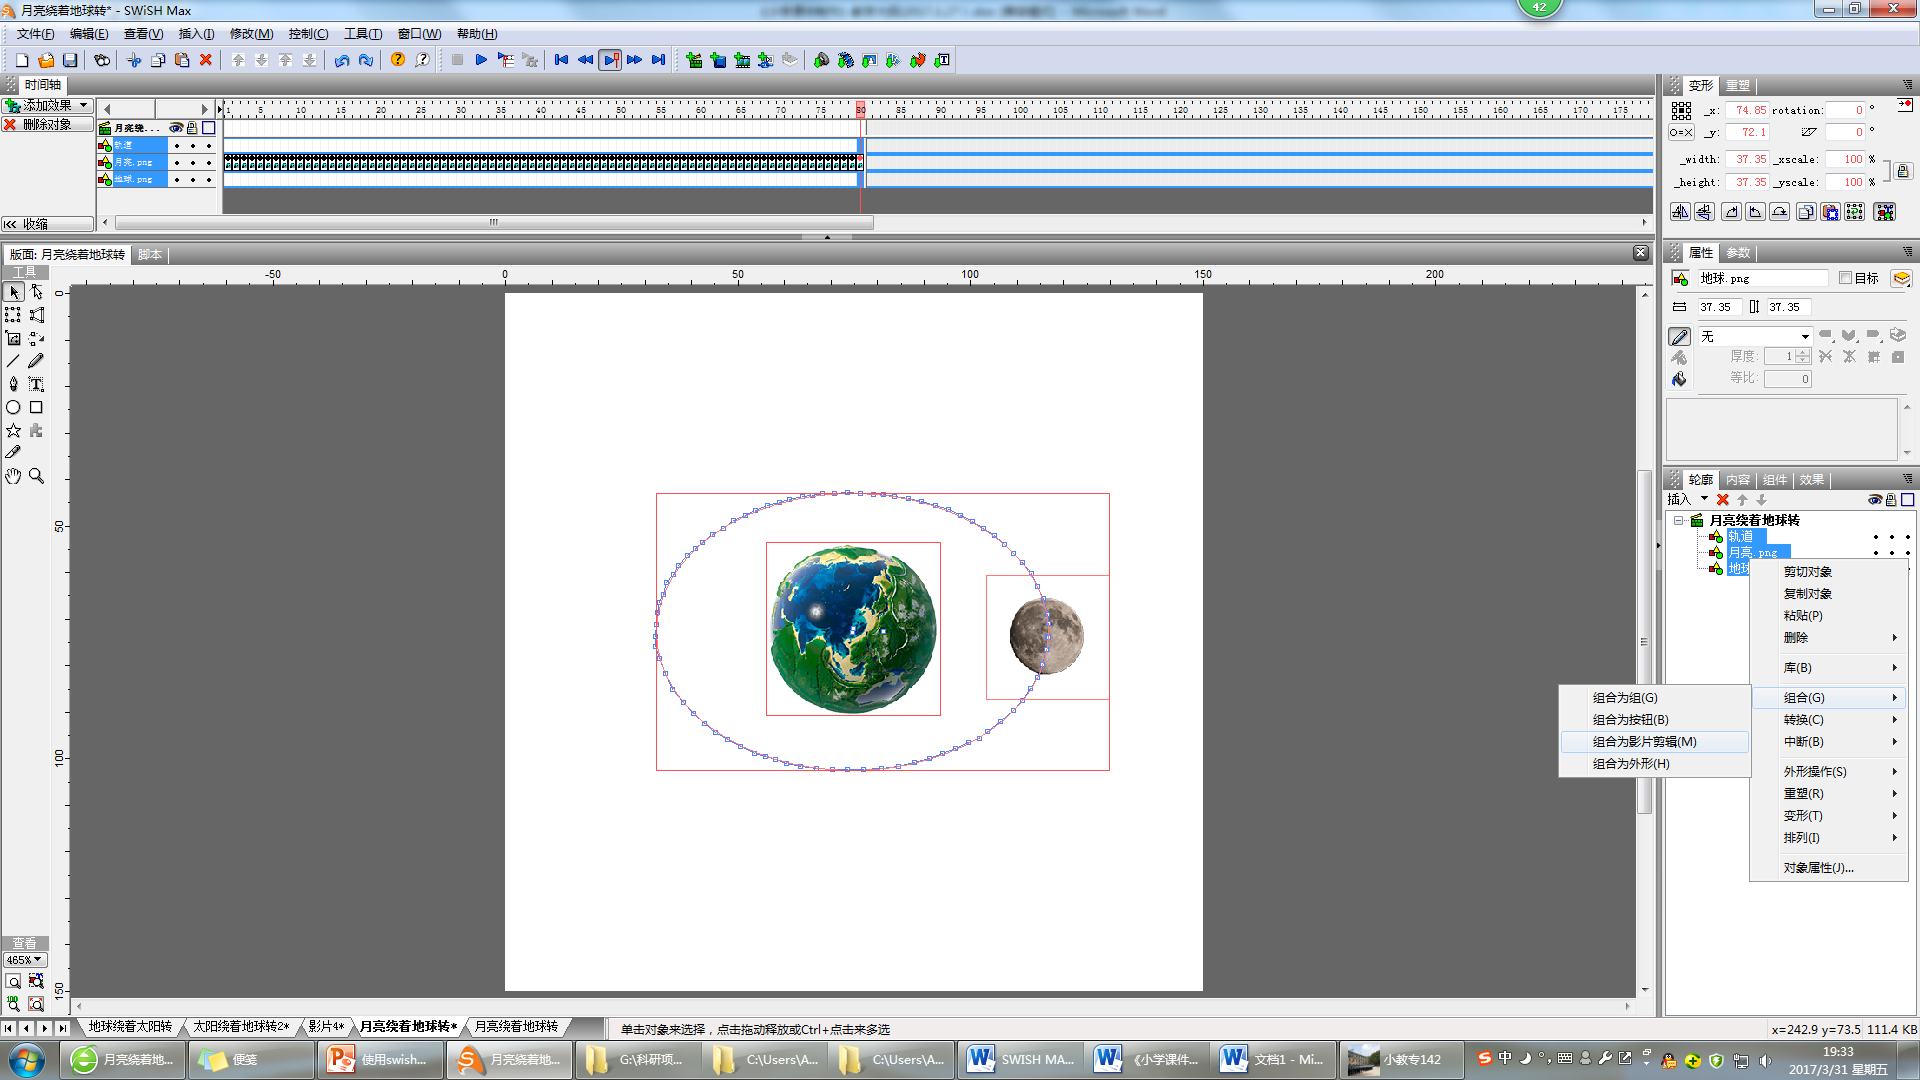
Task: Select the Hand pan tool
Action: 14,476
